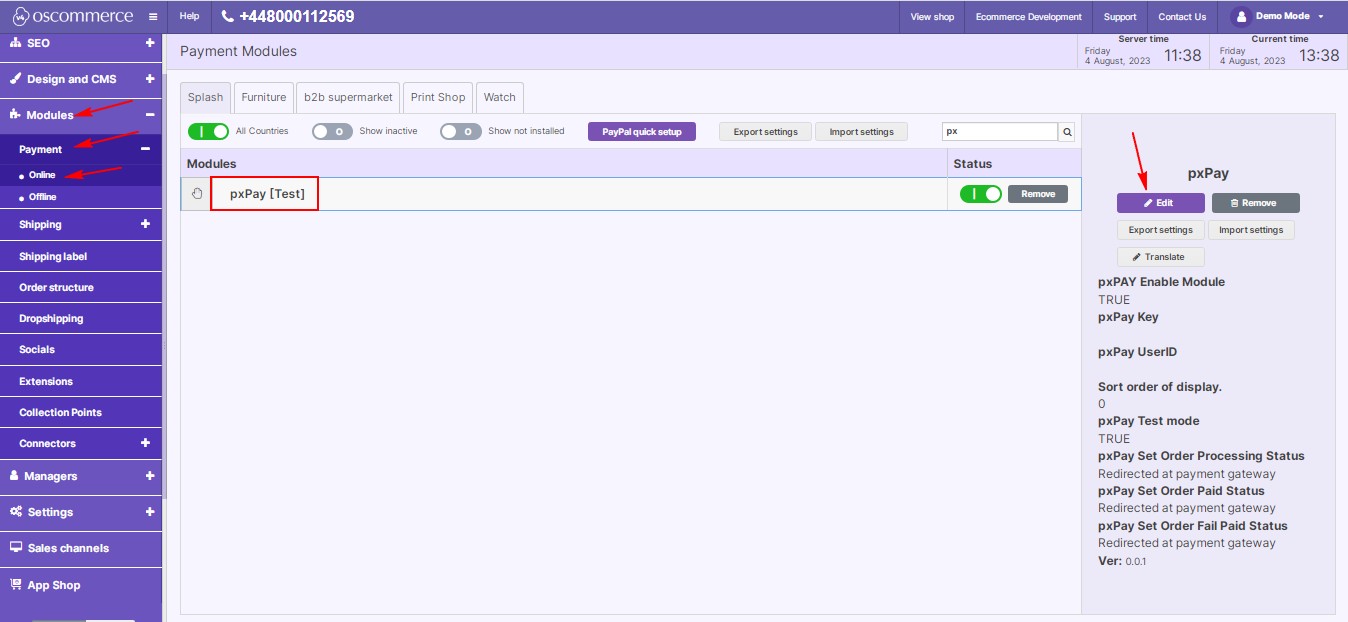
Task: Expand the Settings plus sign
Action: click(149, 512)
